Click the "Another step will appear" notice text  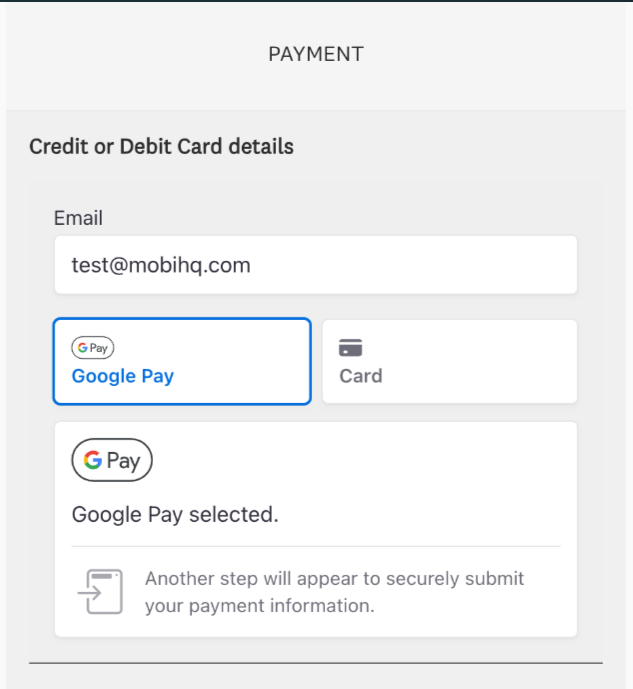(334, 579)
